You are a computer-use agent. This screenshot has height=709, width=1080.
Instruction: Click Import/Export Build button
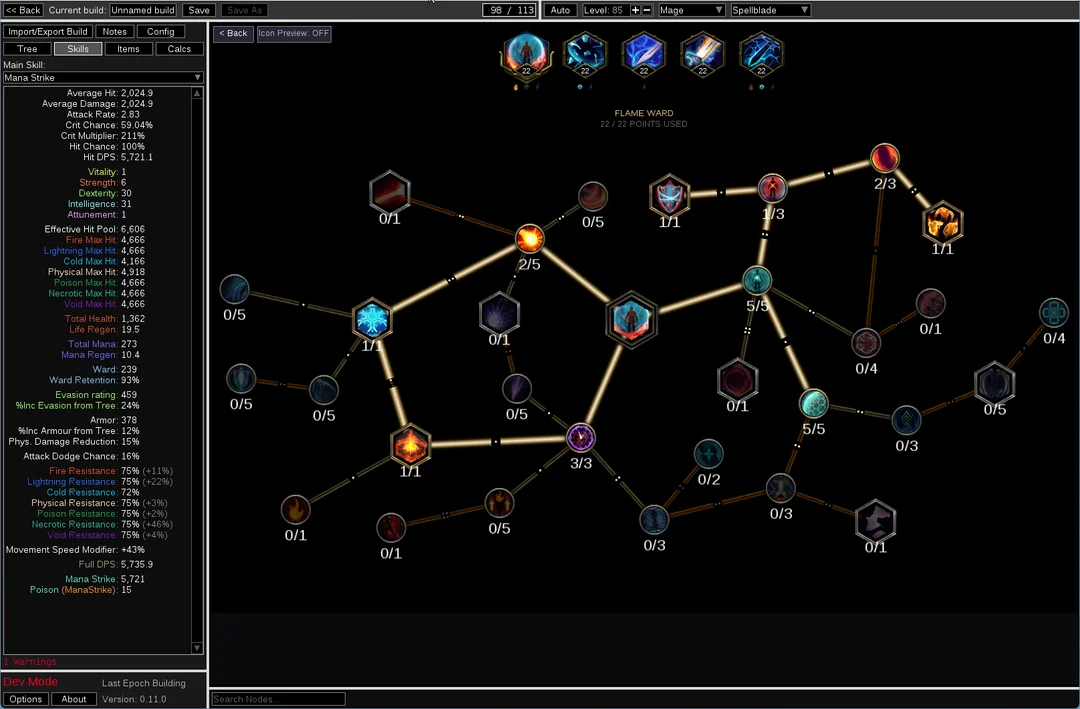48,32
